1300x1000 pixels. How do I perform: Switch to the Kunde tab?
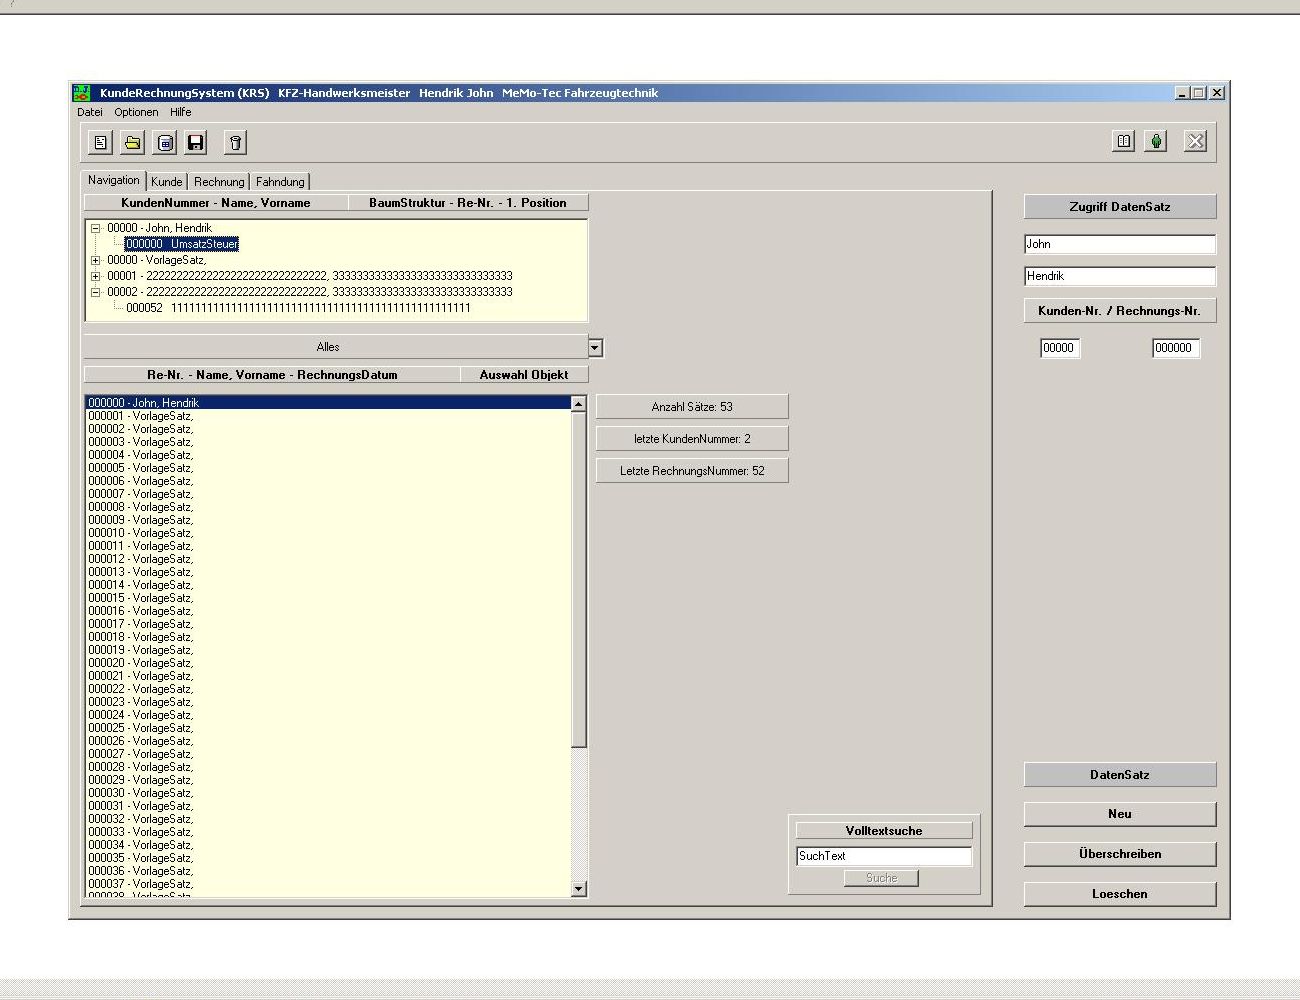click(167, 182)
